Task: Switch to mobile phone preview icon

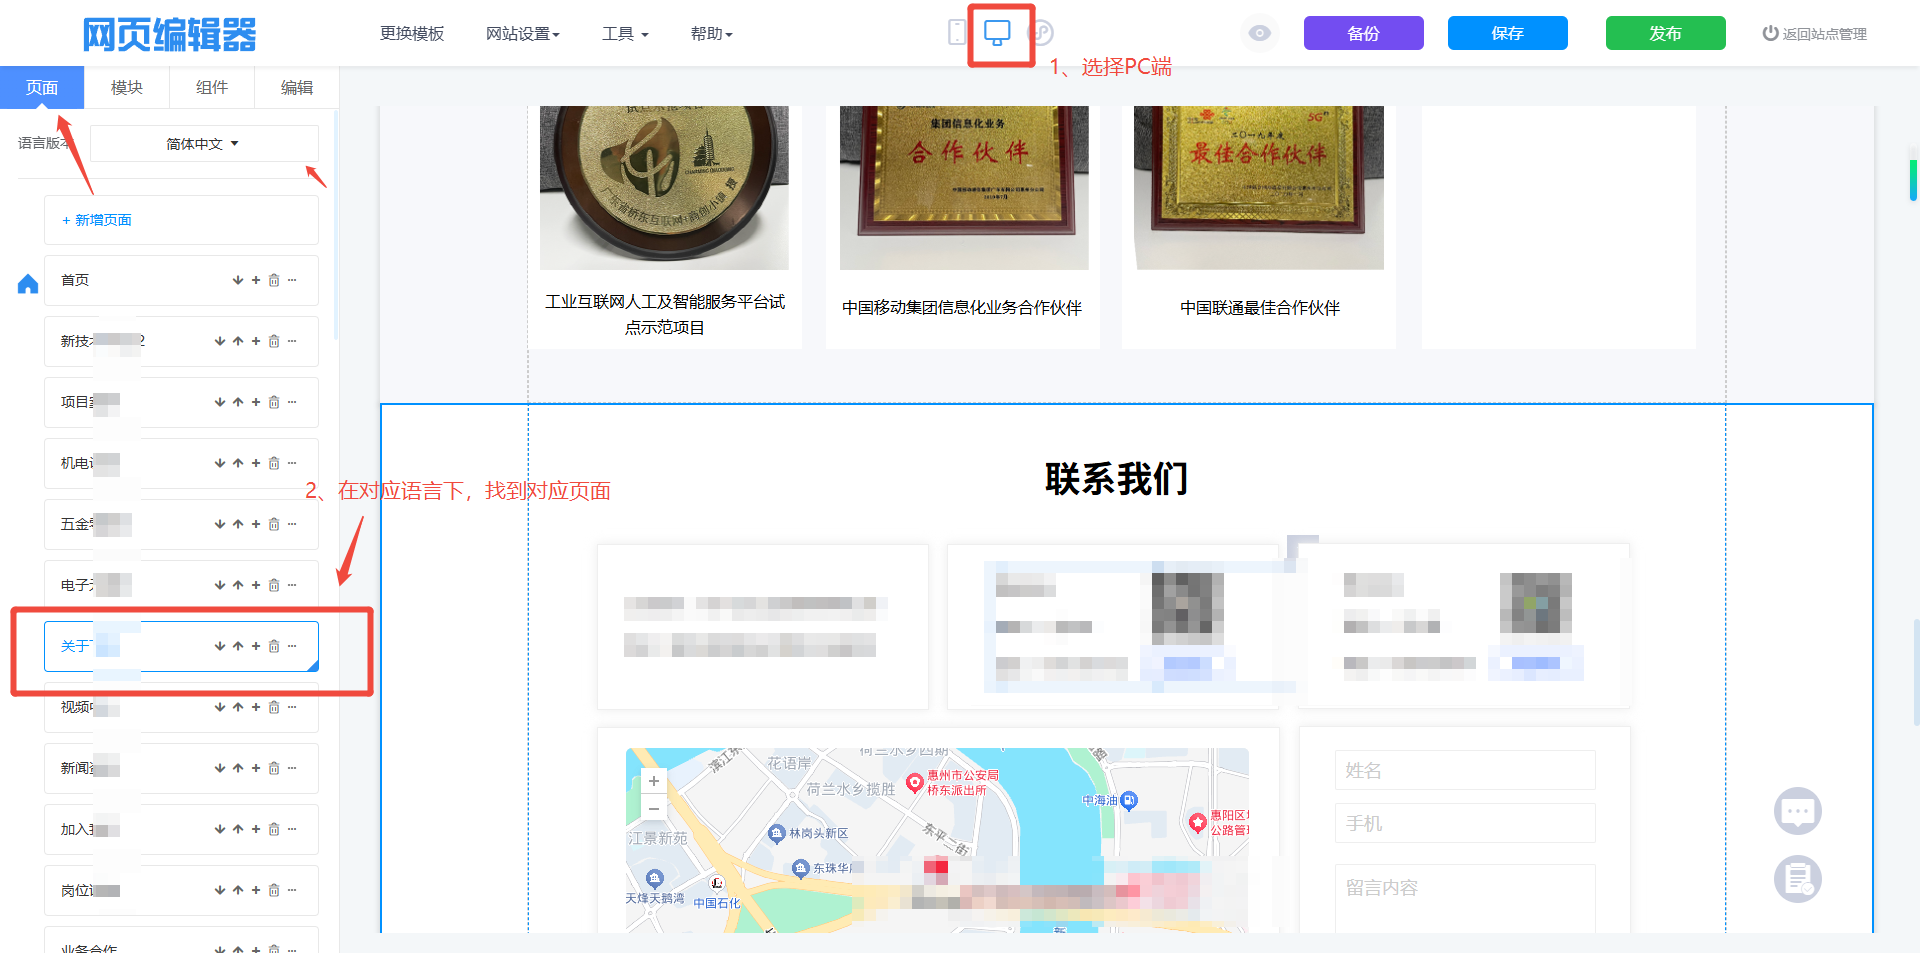Action: click(957, 33)
